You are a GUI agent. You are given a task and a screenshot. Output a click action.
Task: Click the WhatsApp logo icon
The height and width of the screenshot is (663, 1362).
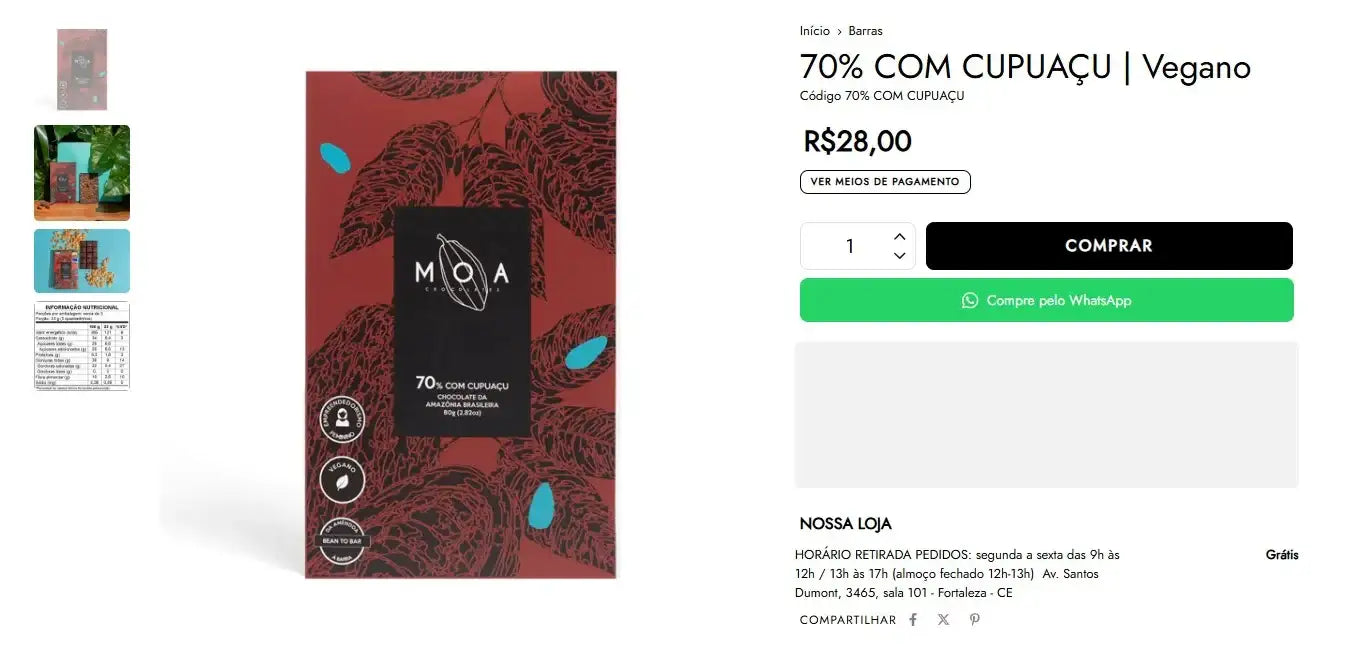(x=969, y=300)
